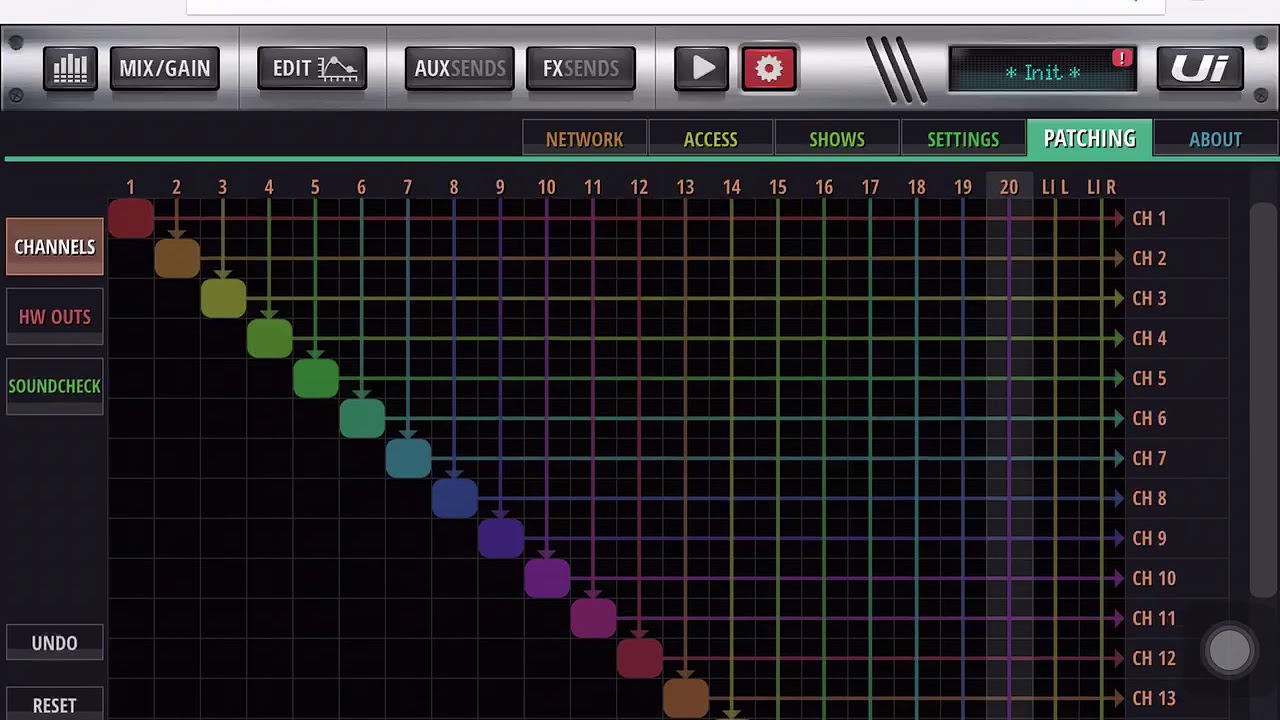Toggle patch node input 1 to CH 1
Screen dimensions: 1280x720
pos(131,218)
